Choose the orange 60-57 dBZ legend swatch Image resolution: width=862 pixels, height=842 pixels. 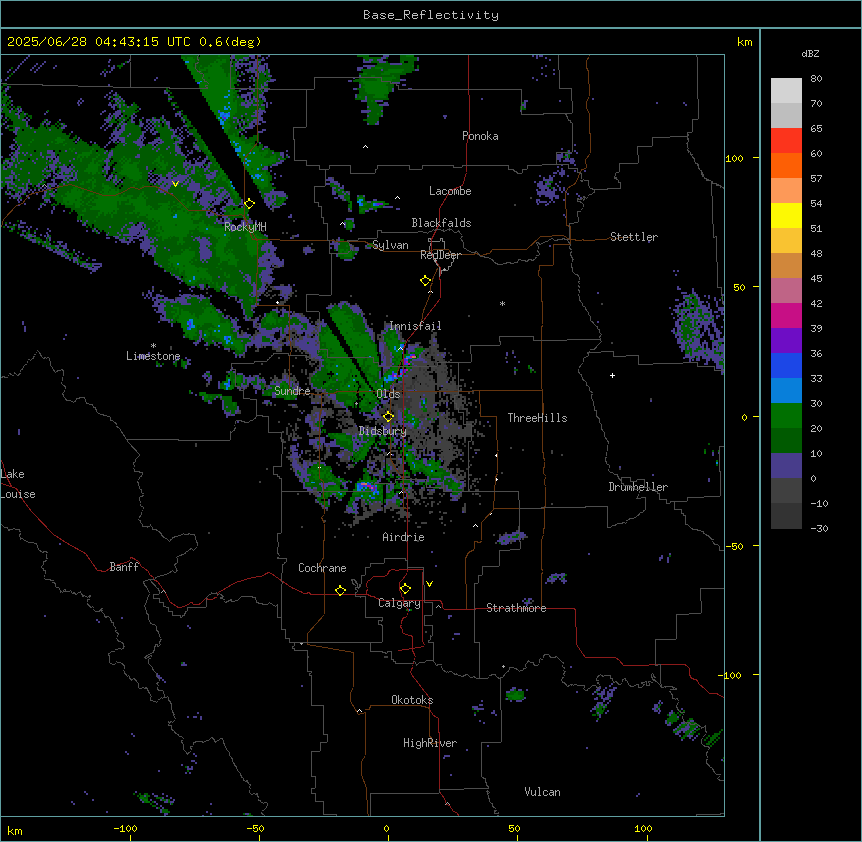coord(786,165)
